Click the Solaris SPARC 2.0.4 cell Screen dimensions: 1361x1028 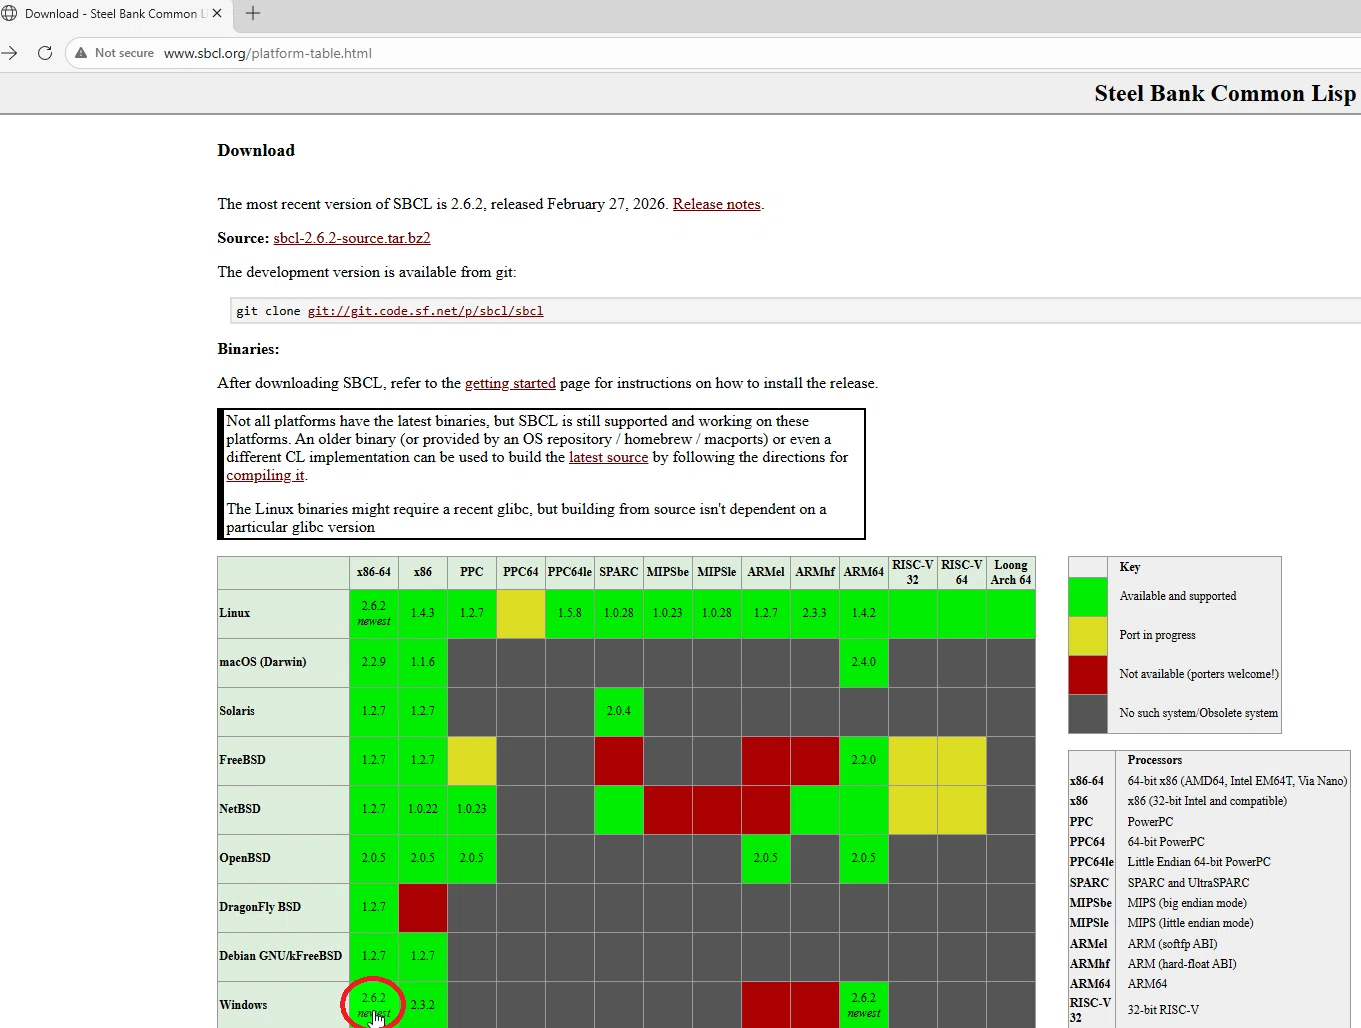(619, 711)
